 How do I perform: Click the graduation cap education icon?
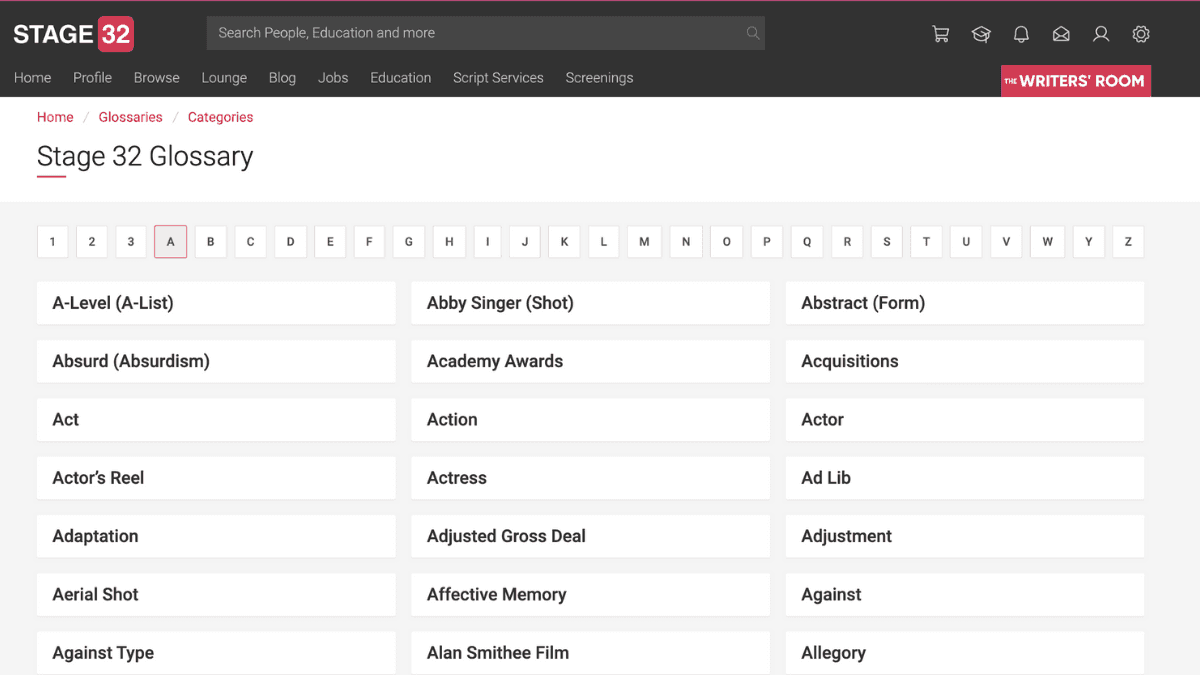(x=981, y=34)
